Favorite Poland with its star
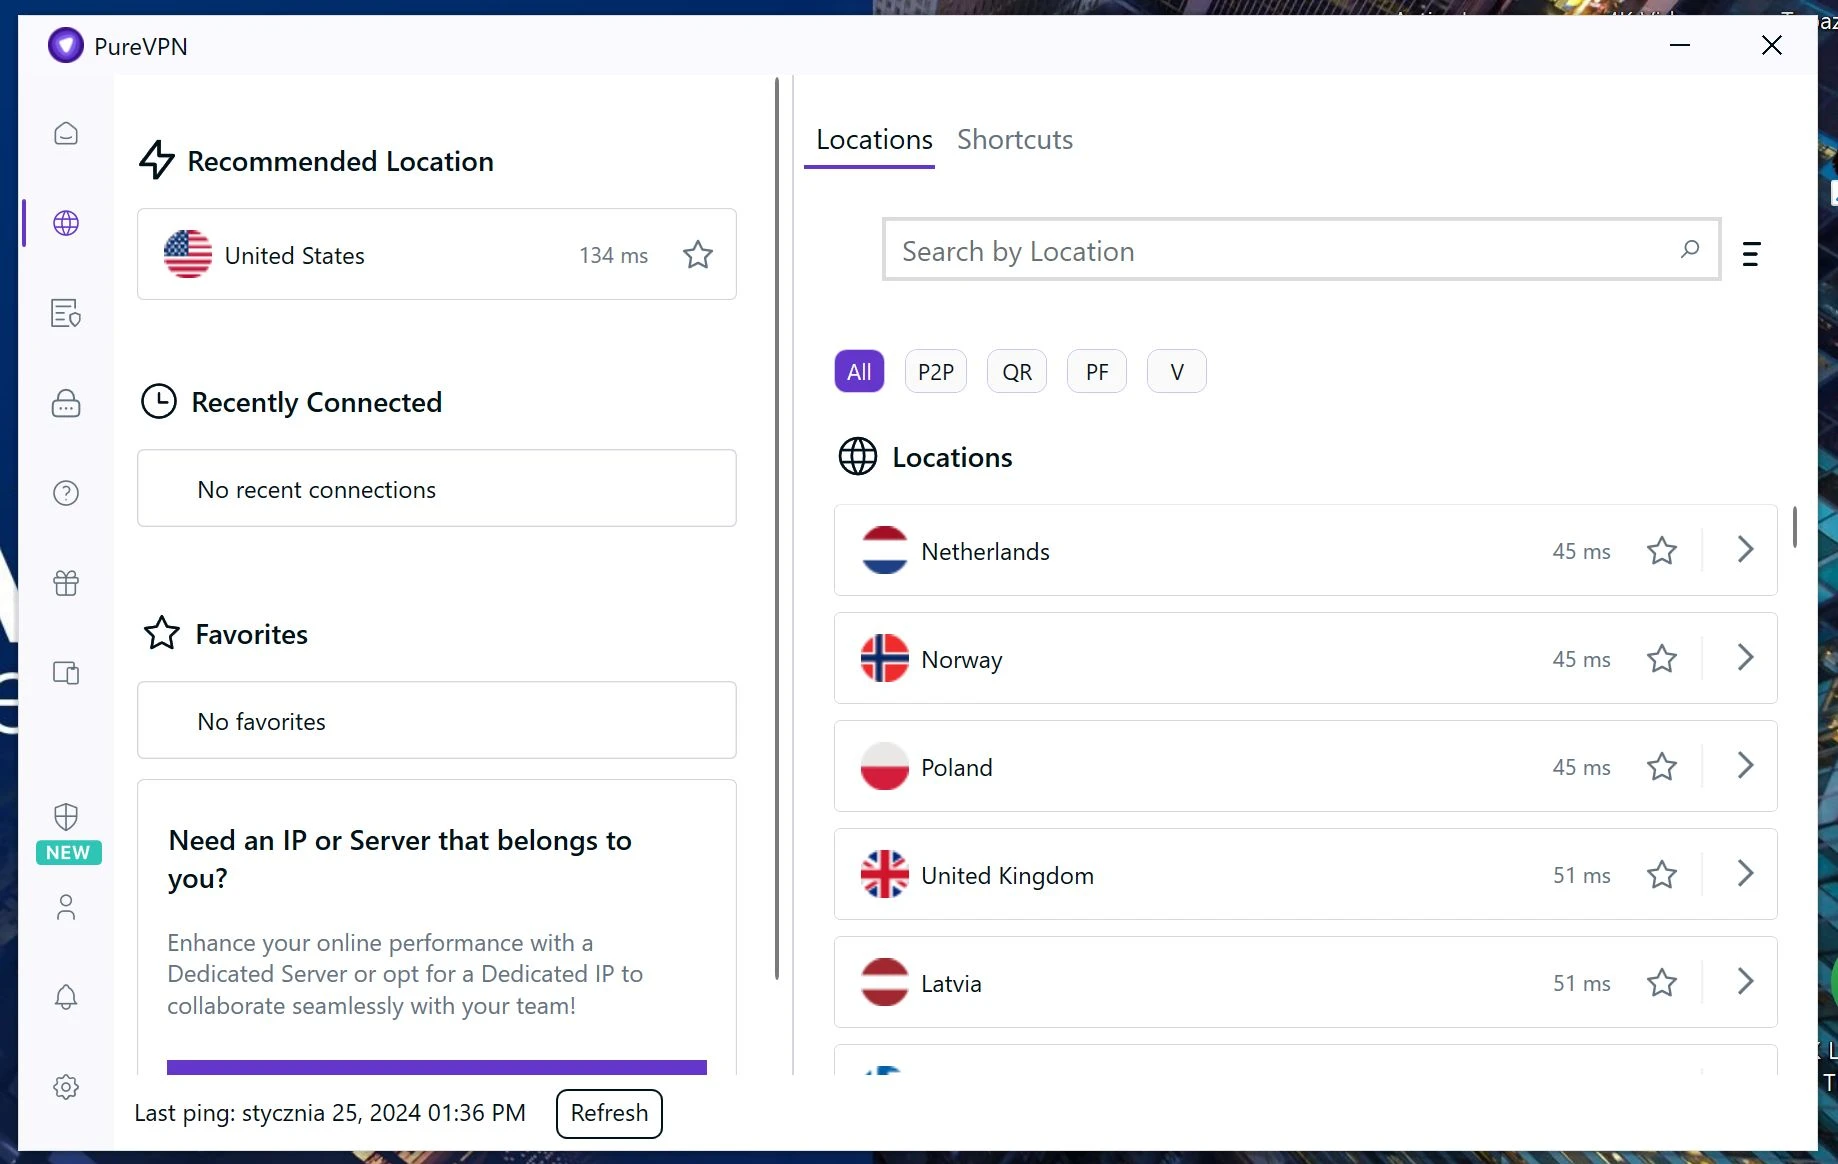This screenshot has width=1838, height=1164. click(1662, 766)
